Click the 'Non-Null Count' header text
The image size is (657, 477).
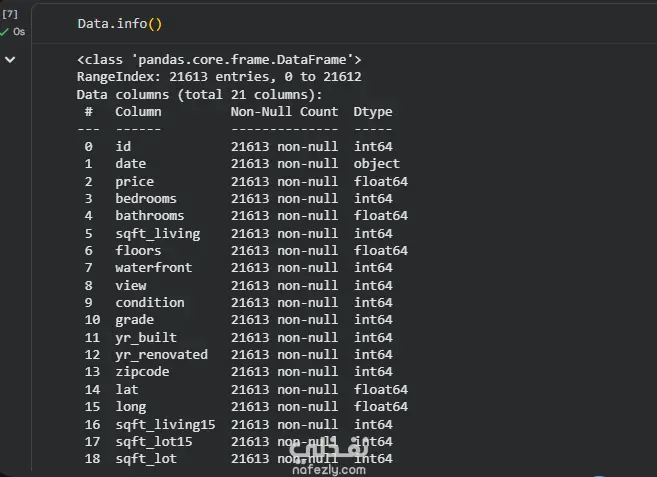click(x=284, y=112)
